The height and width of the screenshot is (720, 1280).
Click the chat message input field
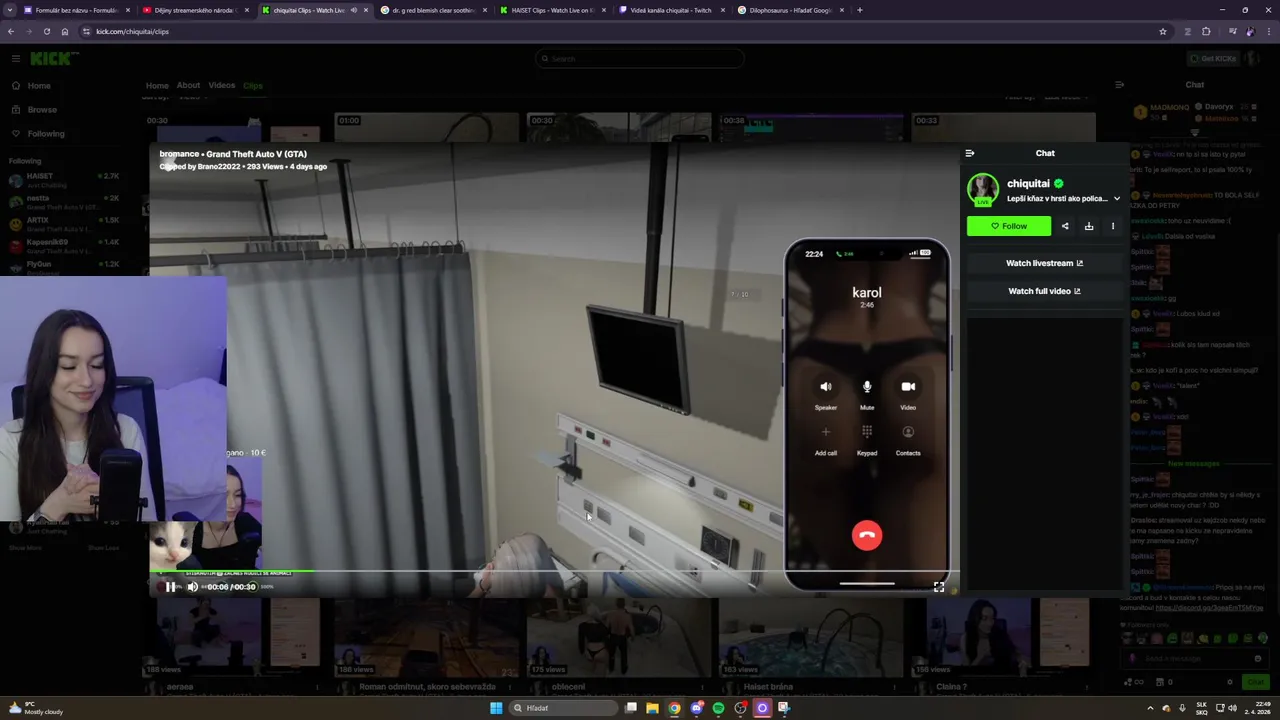point(1195,658)
